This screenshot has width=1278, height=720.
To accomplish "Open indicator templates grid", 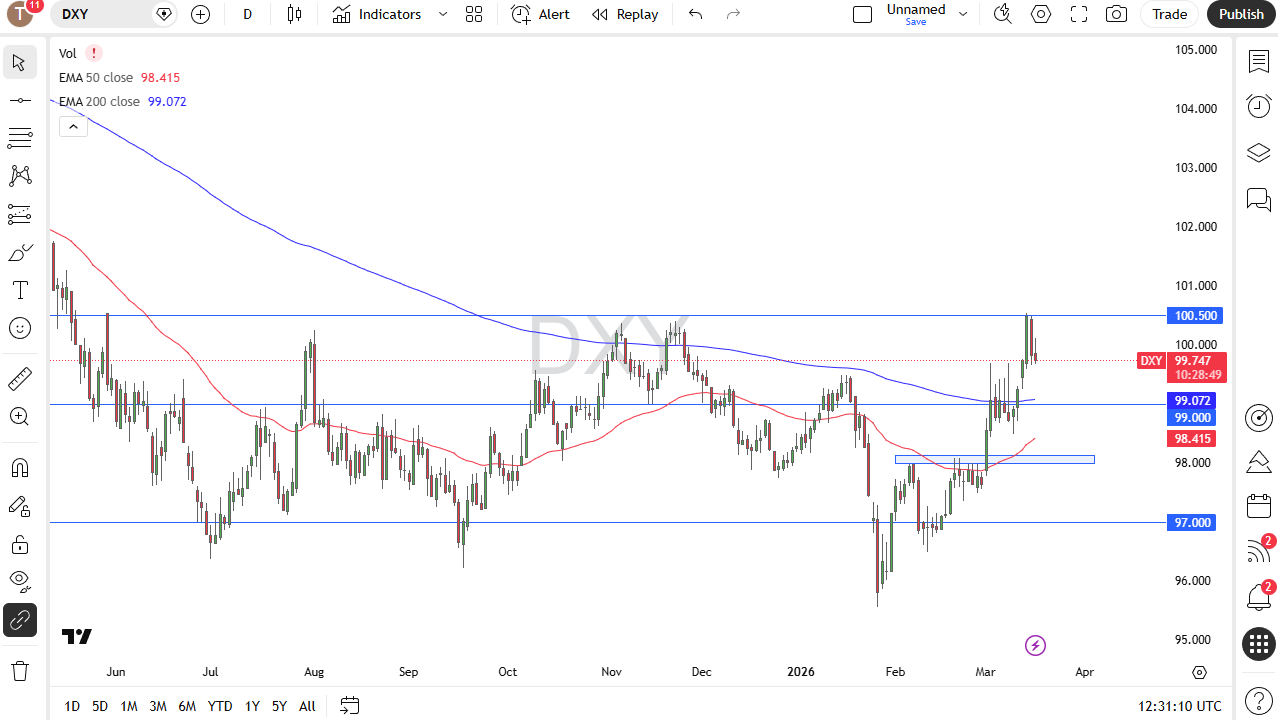I will tap(474, 14).
